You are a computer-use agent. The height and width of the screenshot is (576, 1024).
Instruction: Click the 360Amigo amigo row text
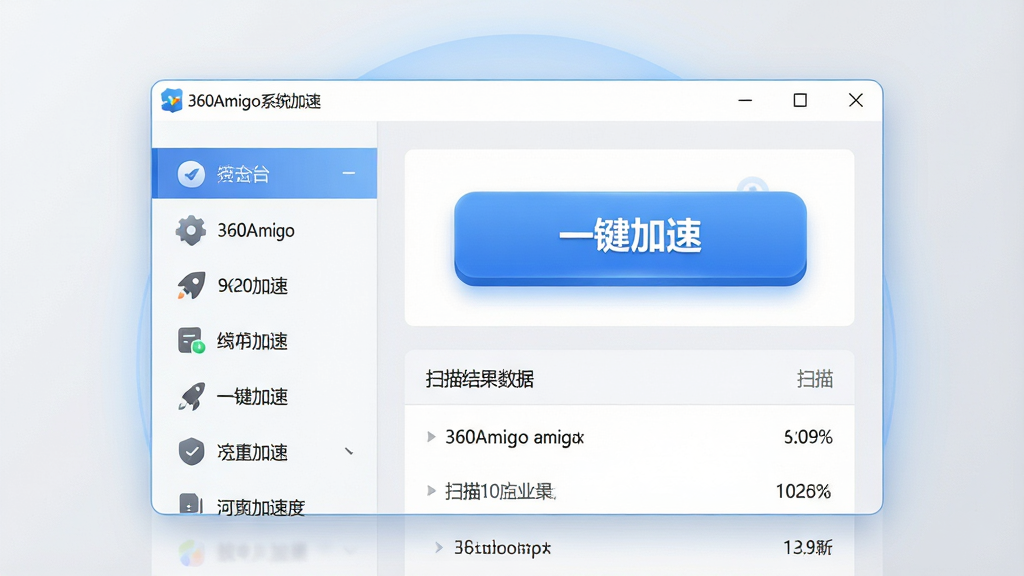point(515,437)
